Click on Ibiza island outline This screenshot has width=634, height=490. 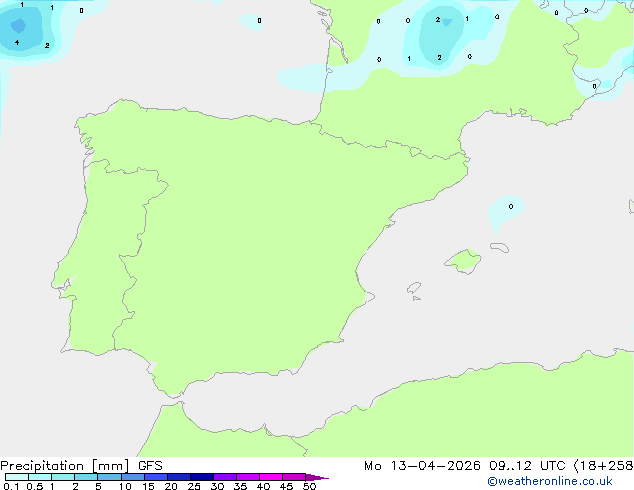(414, 288)
